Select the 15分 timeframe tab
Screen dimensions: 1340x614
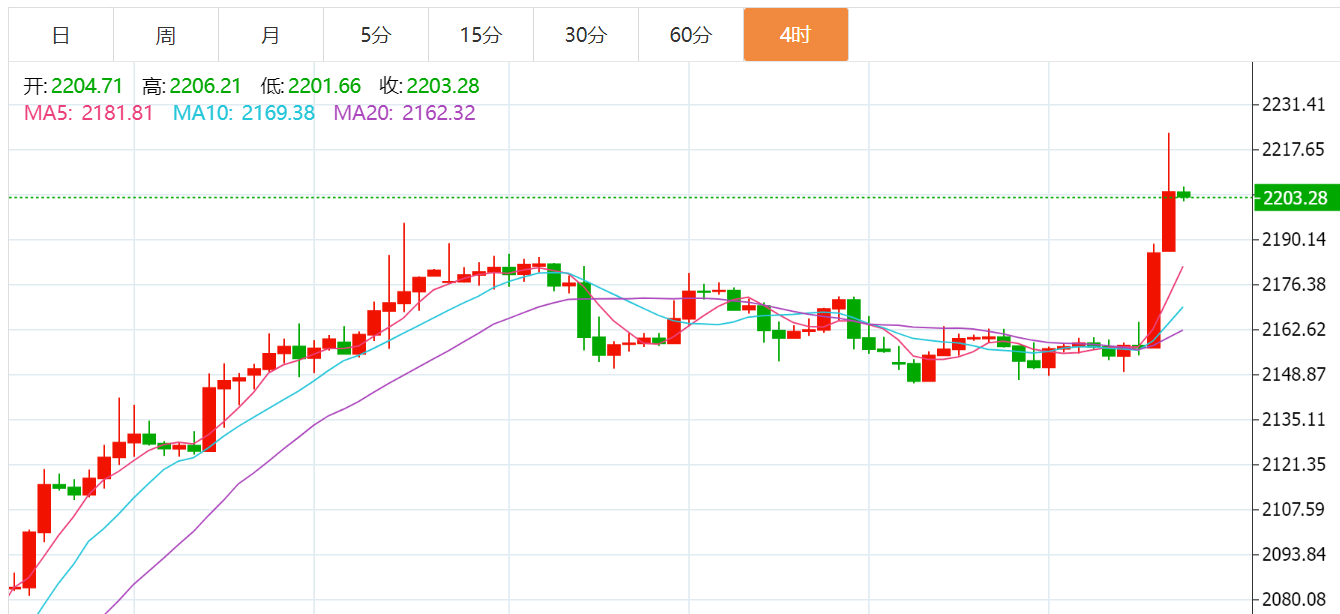point(481,35)
